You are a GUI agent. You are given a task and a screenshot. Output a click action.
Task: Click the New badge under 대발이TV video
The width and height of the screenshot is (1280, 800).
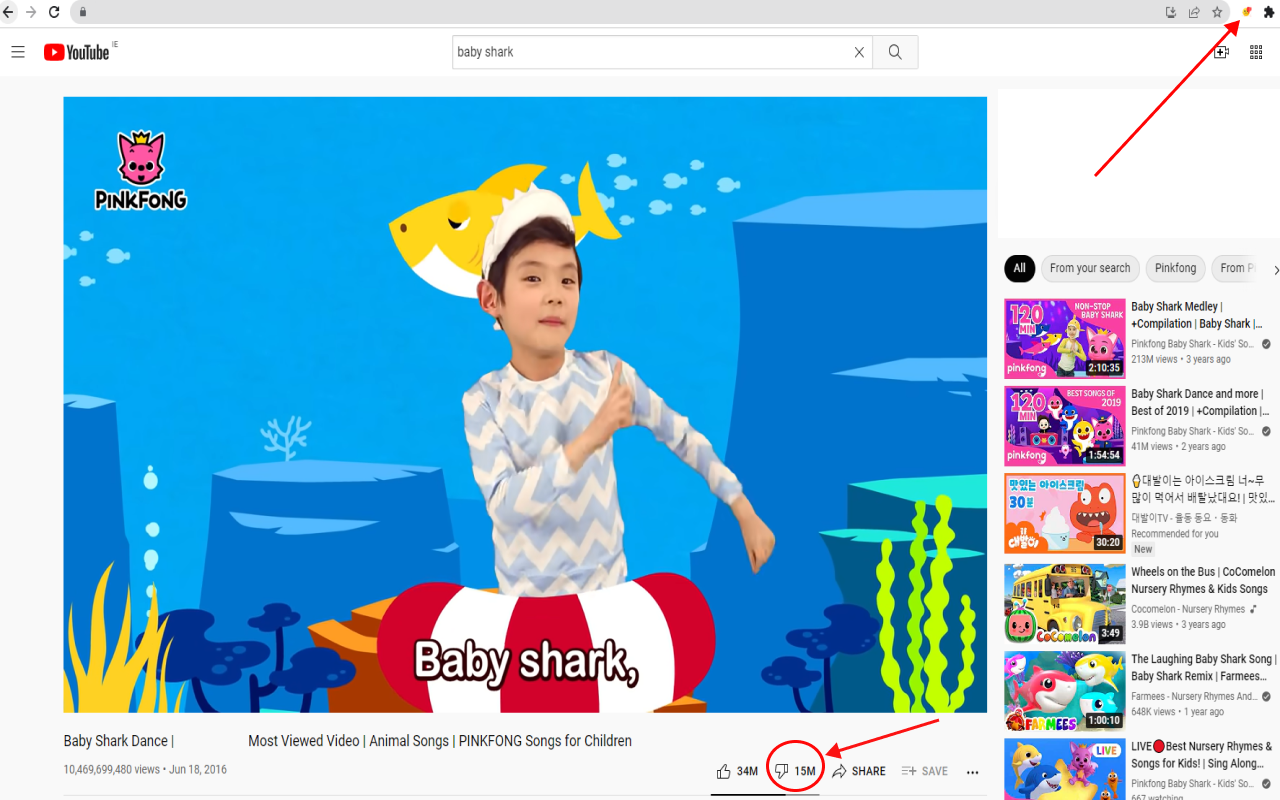[x=1143, y=549]
